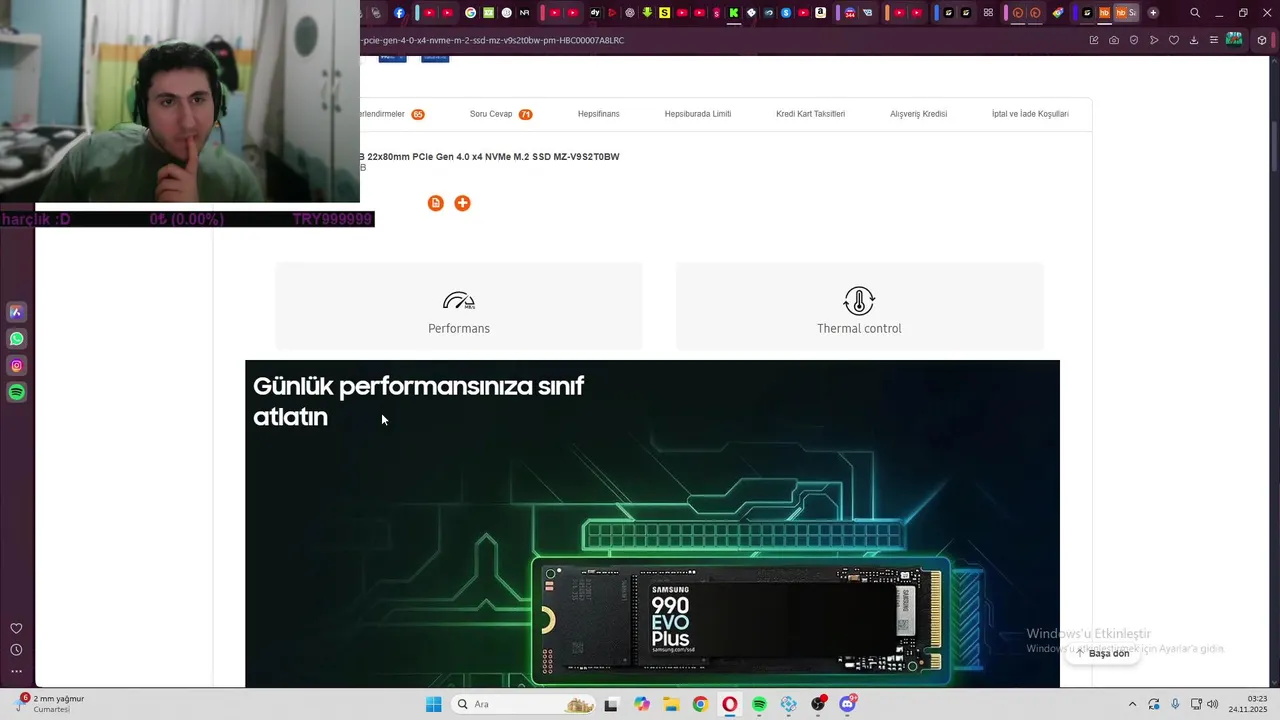This screenshot has height=720, width=1280.
Task: Click the Soru Cevap 71 count badge
Action: pyautogui.click(x=525, y=114)
